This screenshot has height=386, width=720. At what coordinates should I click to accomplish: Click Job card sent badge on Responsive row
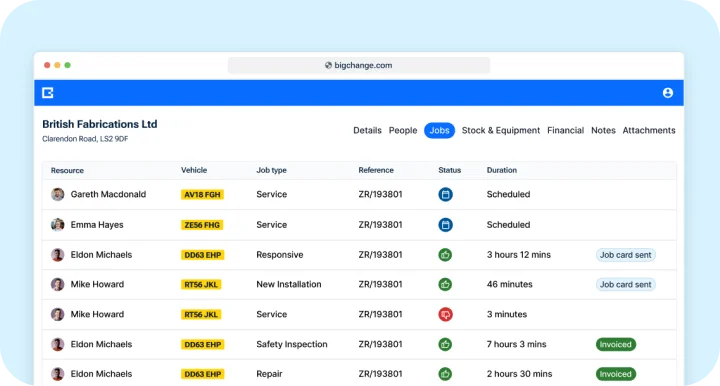click(x=625, y=255)
